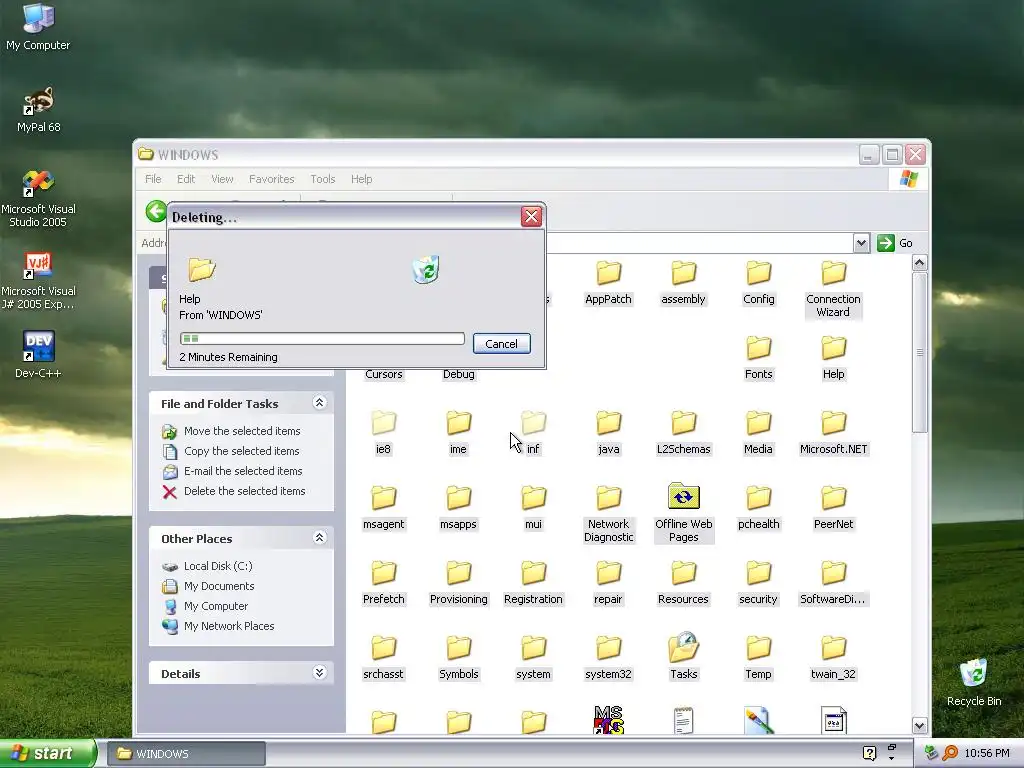Image resolution: width=1024 pixels, height=768 pixels.
Task: Select the L2Schemas folder
Action: tap(683, 433)
